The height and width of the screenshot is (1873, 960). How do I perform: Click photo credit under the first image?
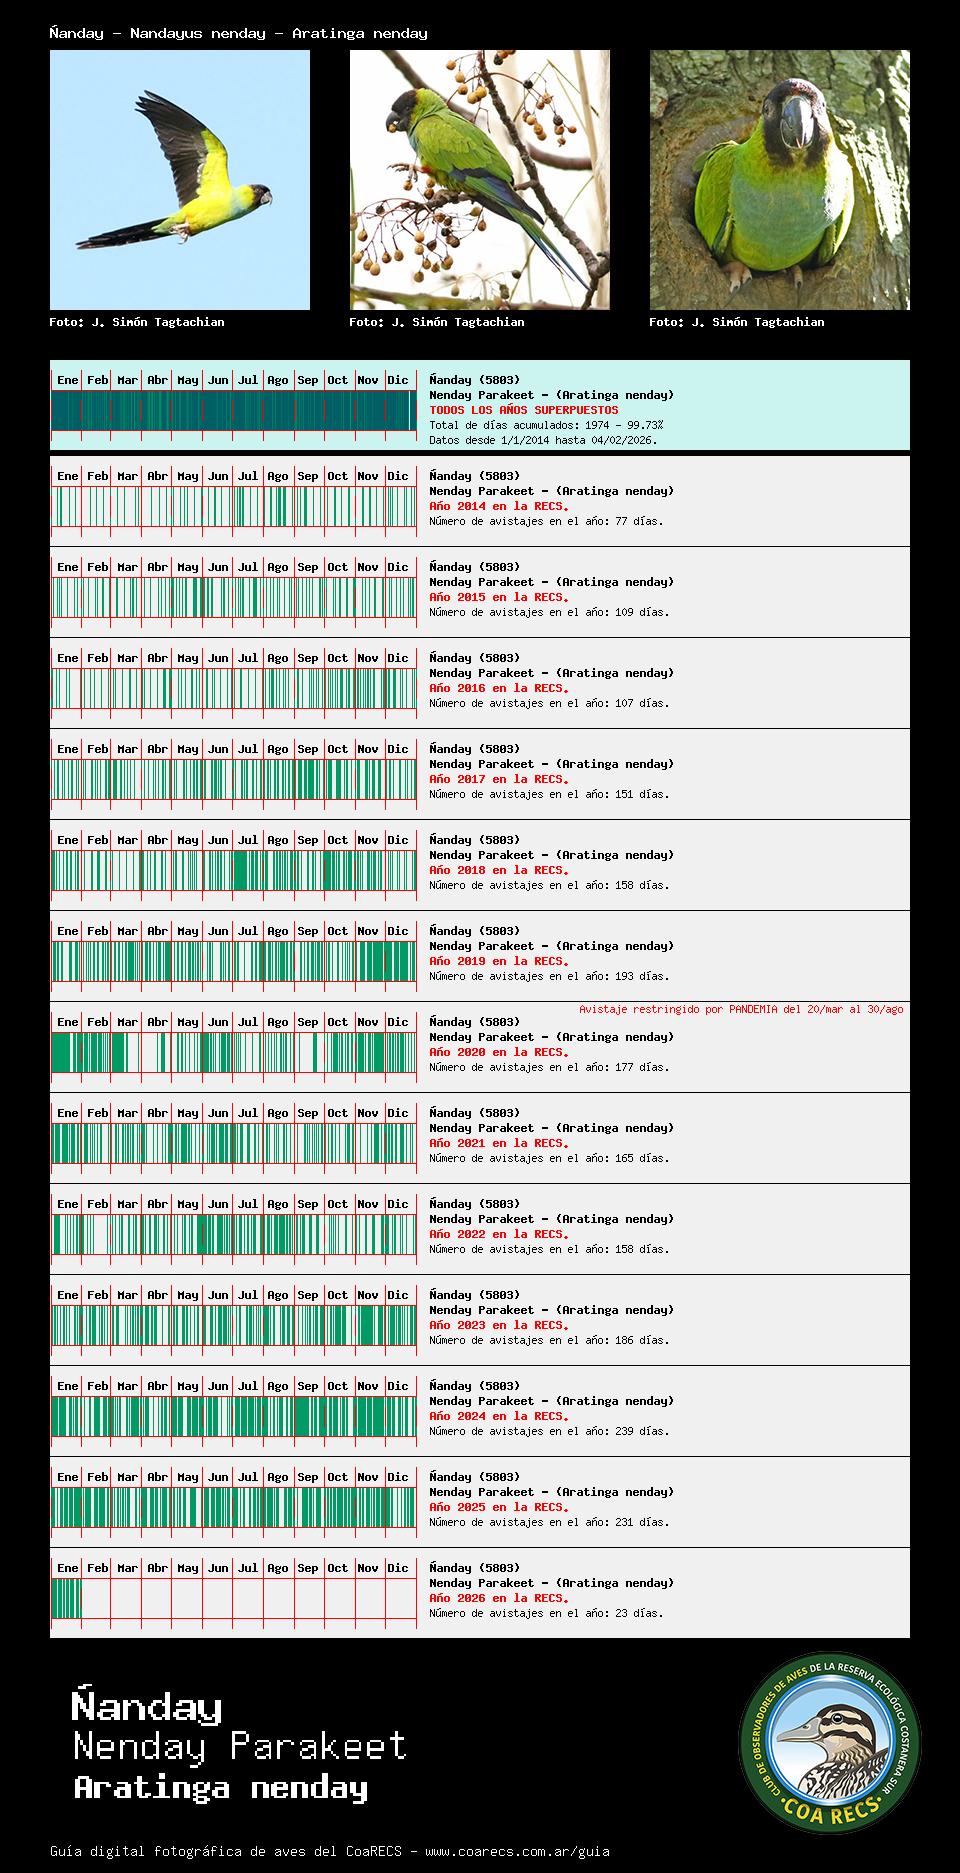pos(137,322)
